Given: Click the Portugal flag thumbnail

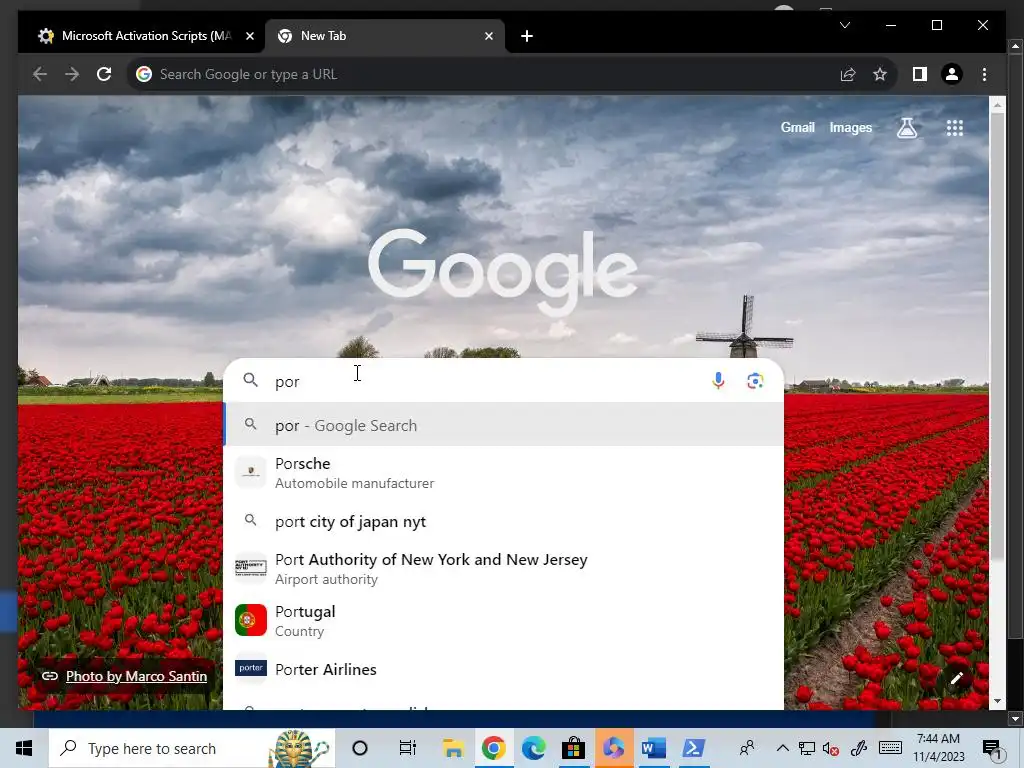Looking at the screenshot, I should click(251, 620).
